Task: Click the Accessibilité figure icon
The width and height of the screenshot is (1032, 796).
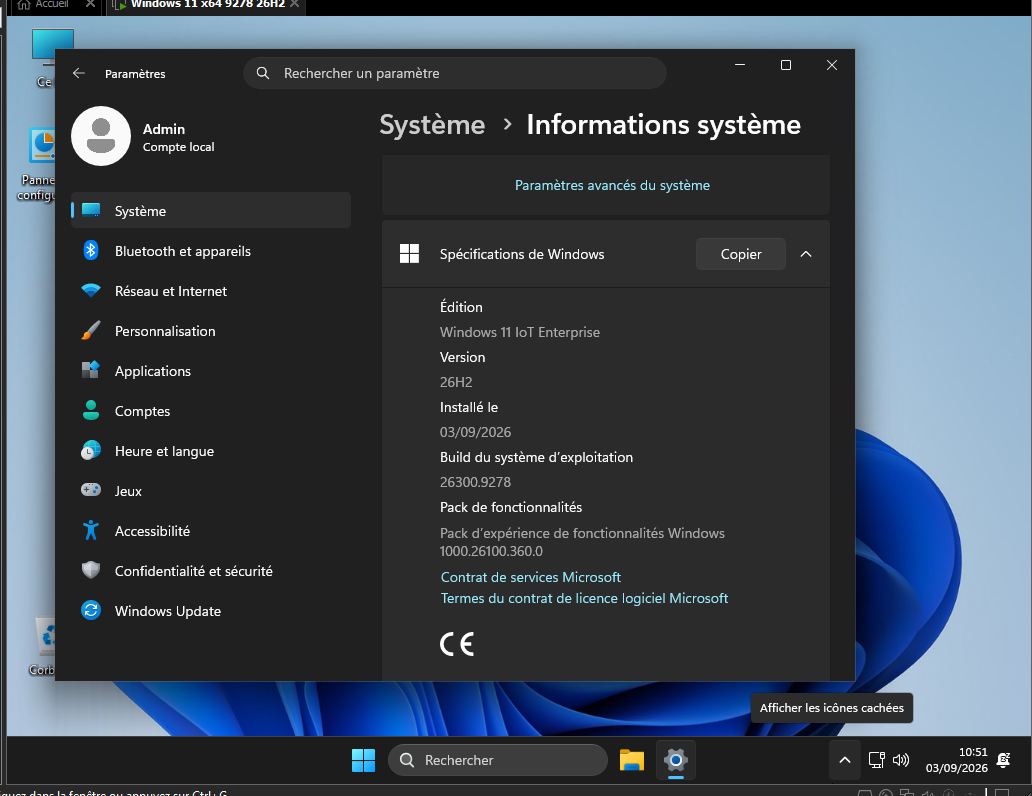Action: click(x=91, y=530)
